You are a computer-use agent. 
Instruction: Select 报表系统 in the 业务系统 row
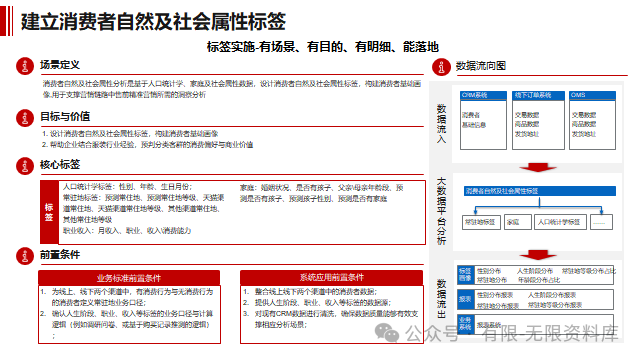pos(489,325)
